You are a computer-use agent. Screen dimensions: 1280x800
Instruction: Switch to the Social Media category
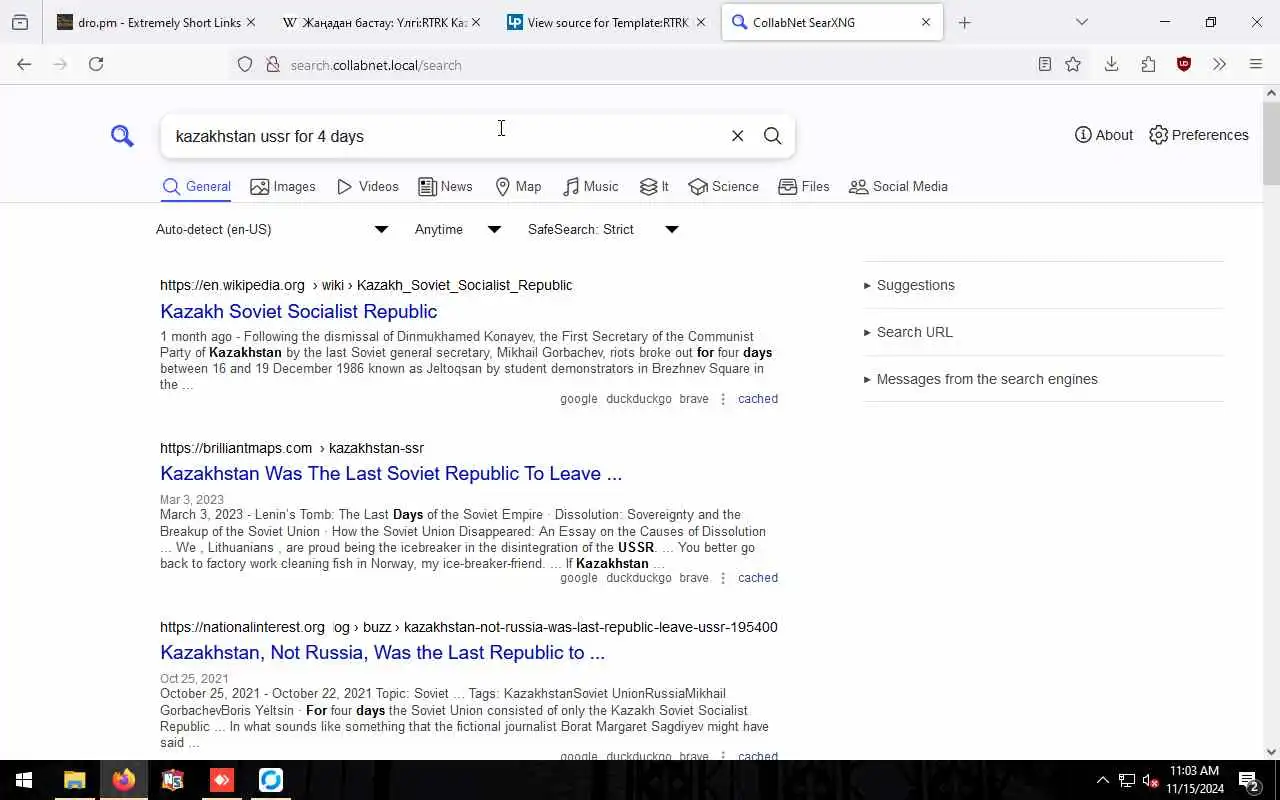pos(898,187)
